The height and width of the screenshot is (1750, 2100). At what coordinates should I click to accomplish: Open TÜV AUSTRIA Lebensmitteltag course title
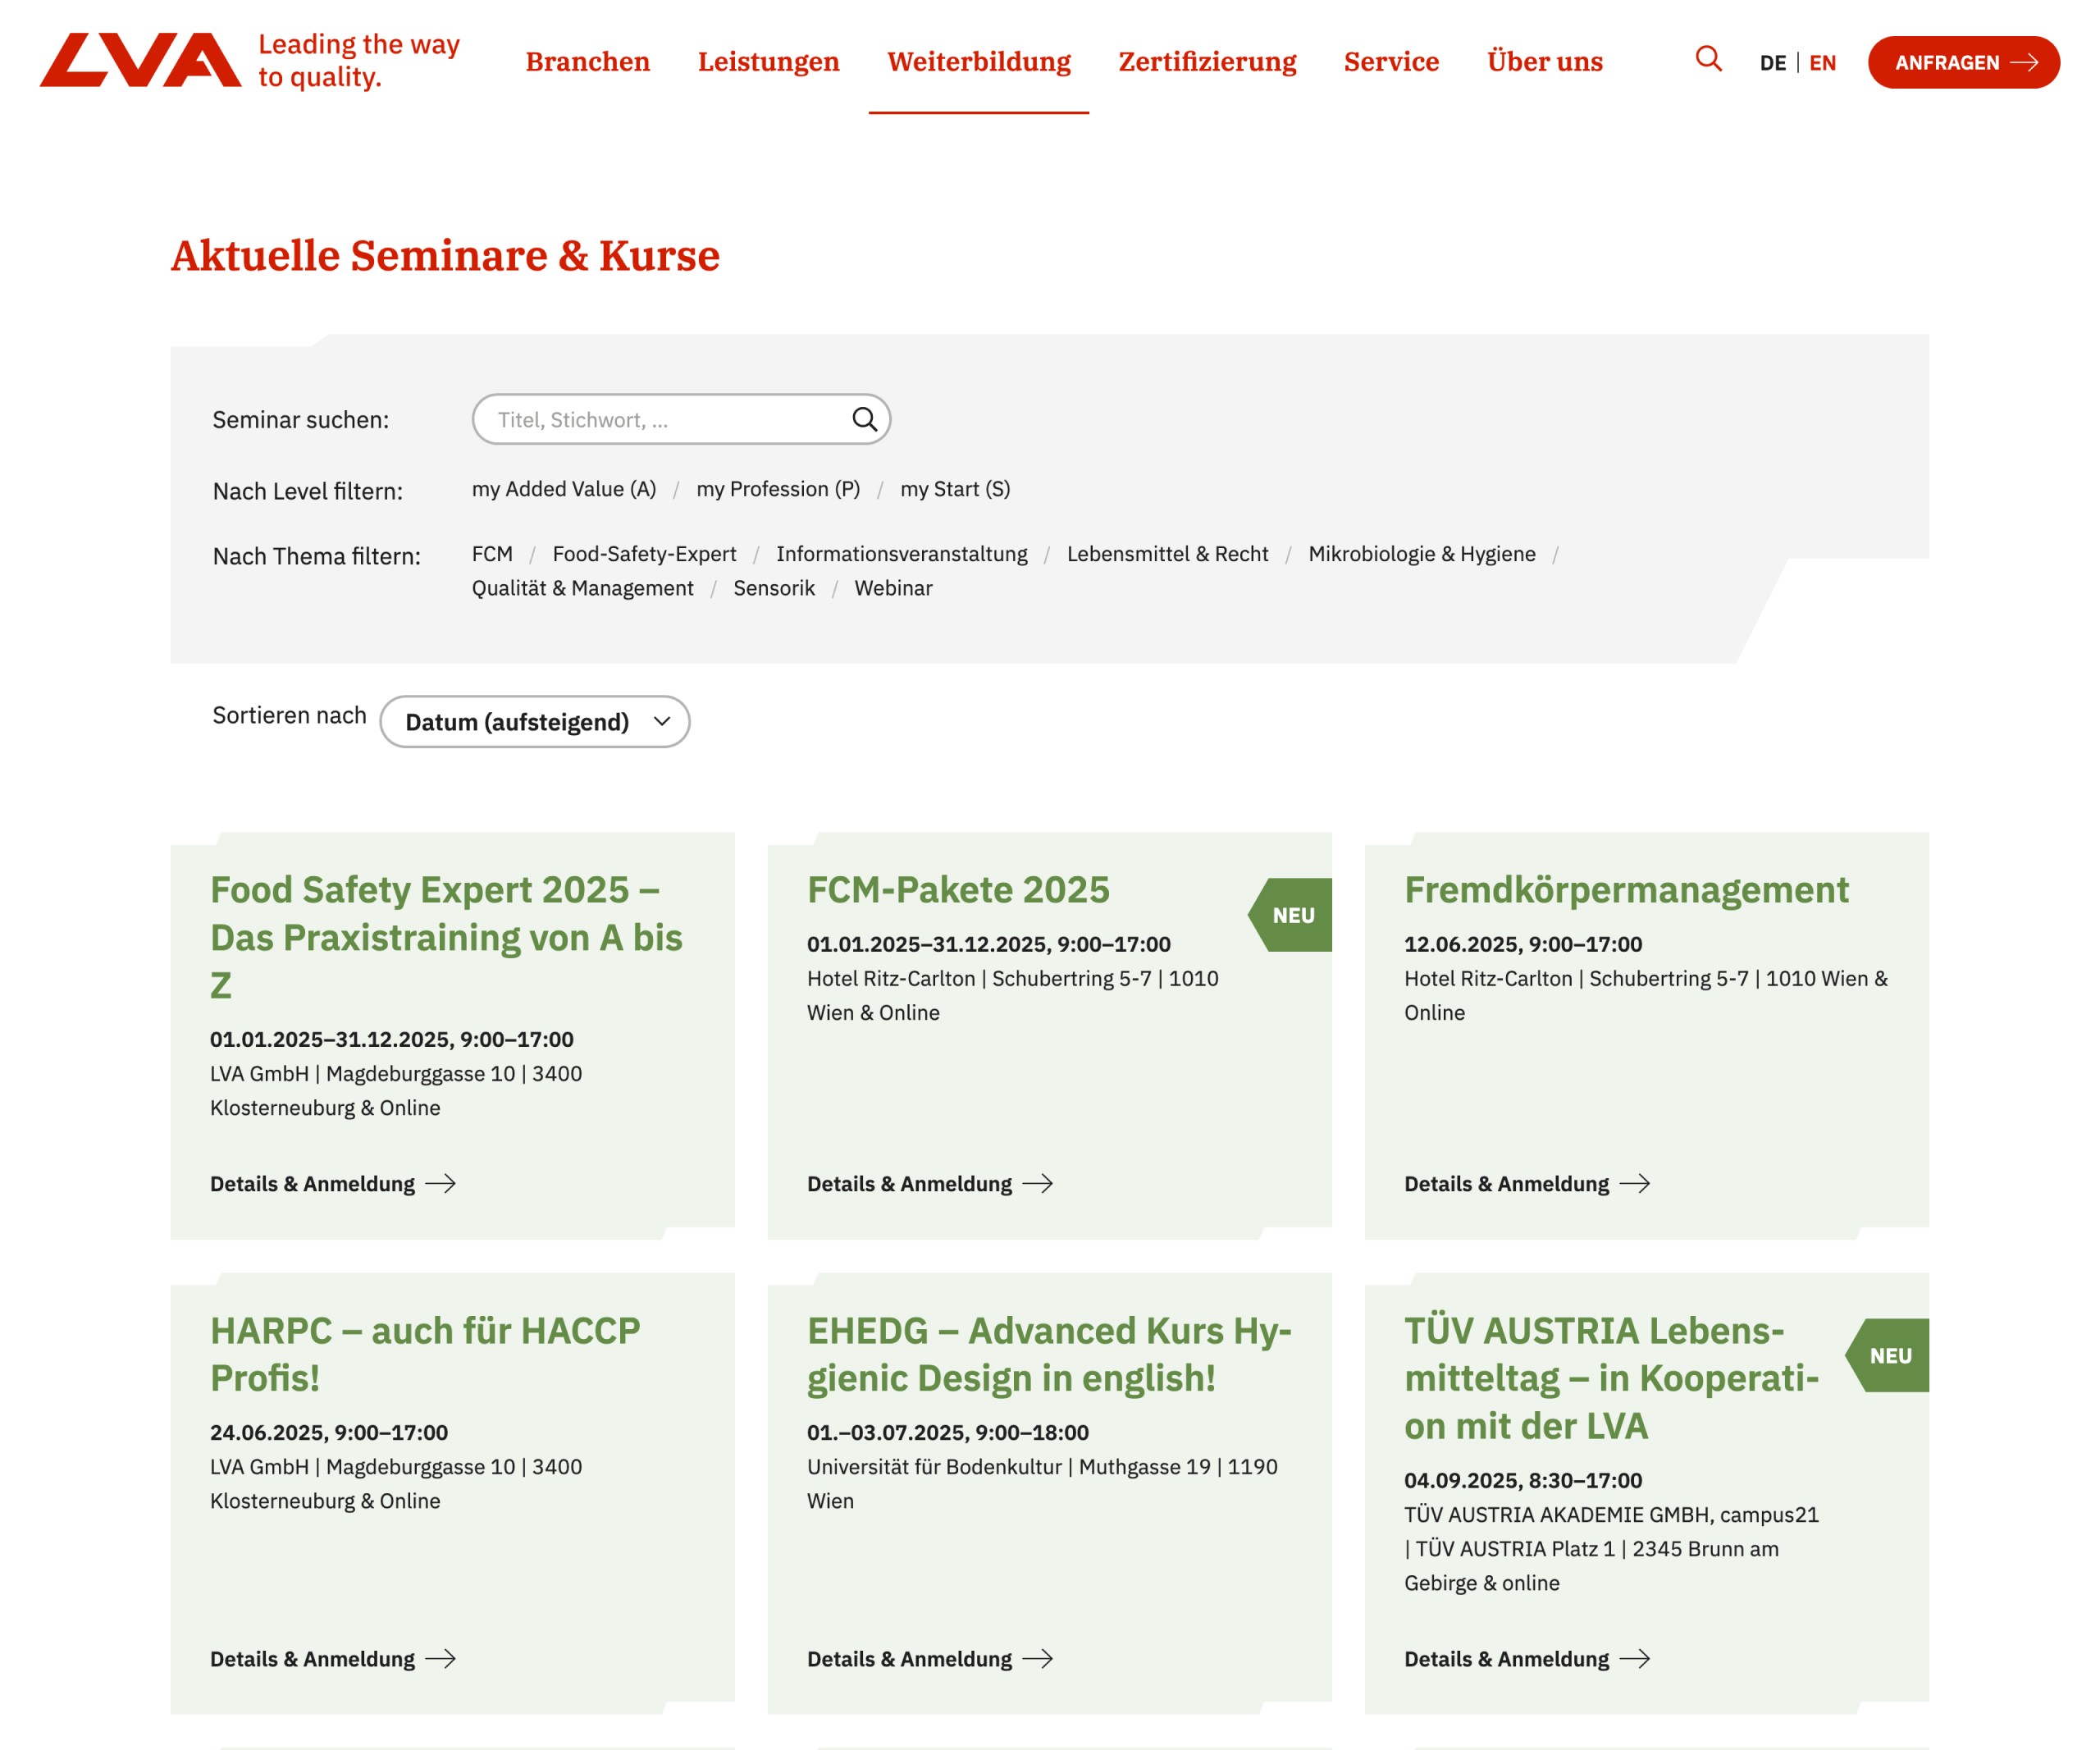click(x=1611, y=1378)
